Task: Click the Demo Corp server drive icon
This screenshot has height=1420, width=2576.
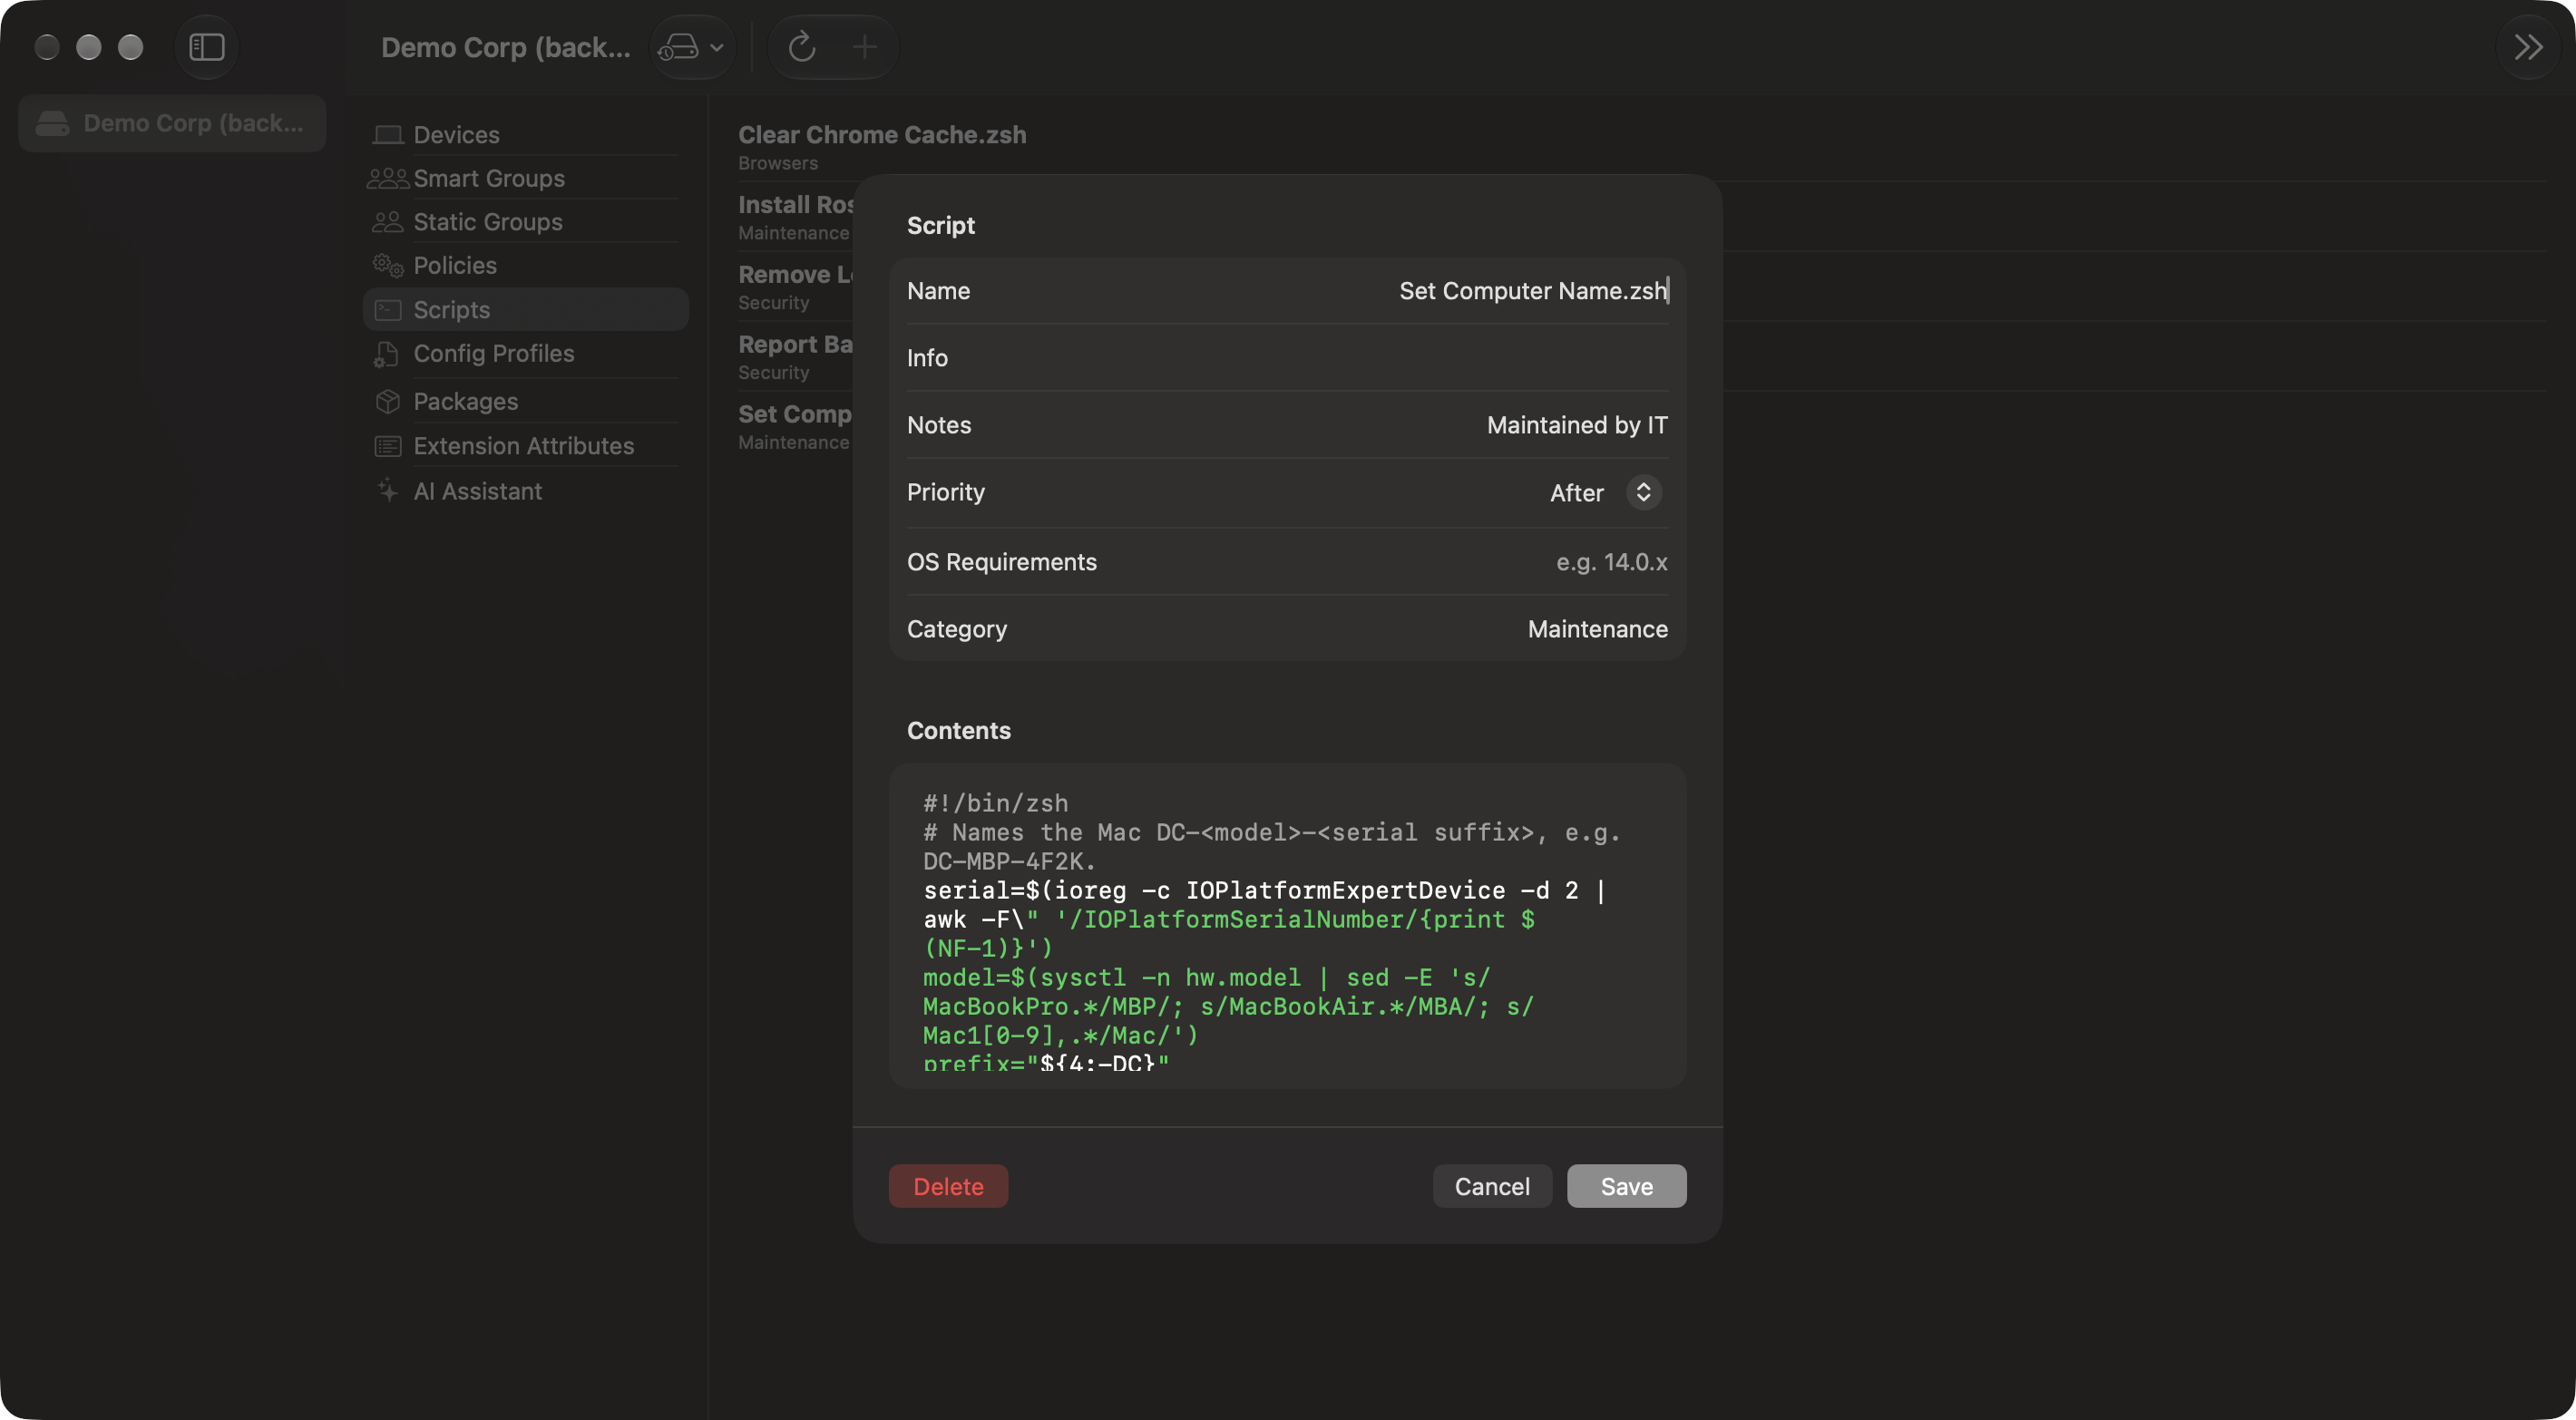Action: (x=53, y=123)
